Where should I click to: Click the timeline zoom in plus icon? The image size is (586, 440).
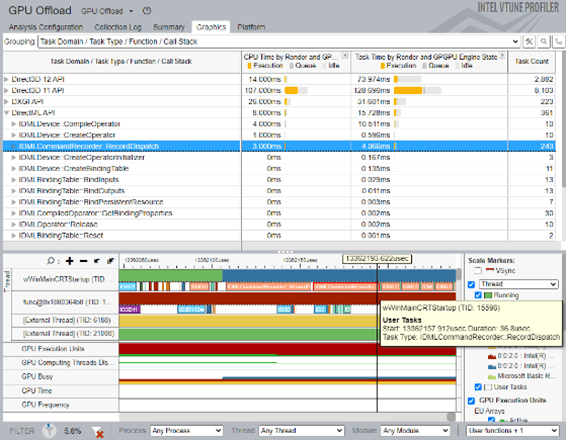70,261
